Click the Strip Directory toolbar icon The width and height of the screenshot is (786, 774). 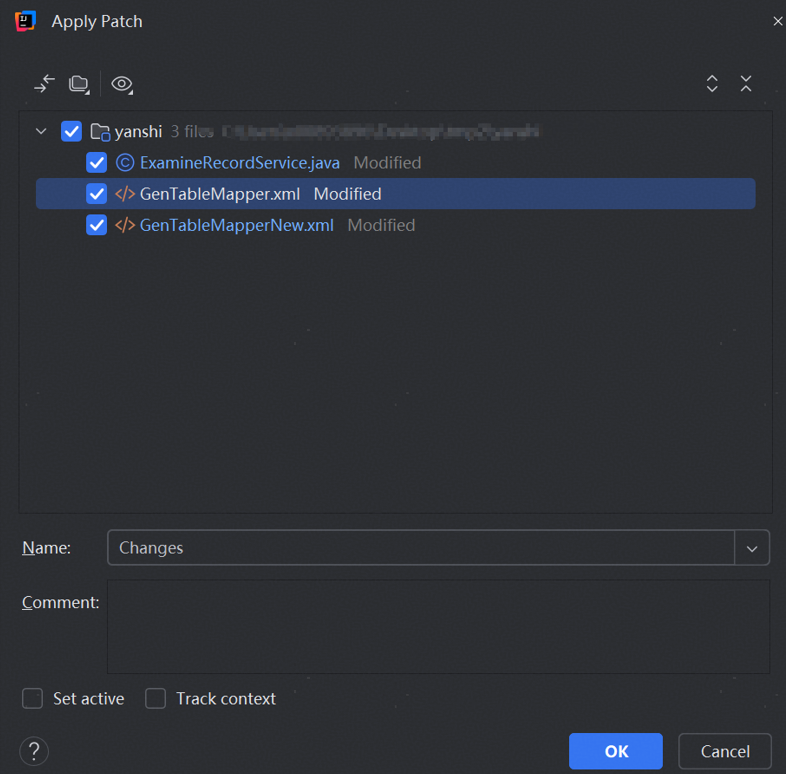(44, 84)
